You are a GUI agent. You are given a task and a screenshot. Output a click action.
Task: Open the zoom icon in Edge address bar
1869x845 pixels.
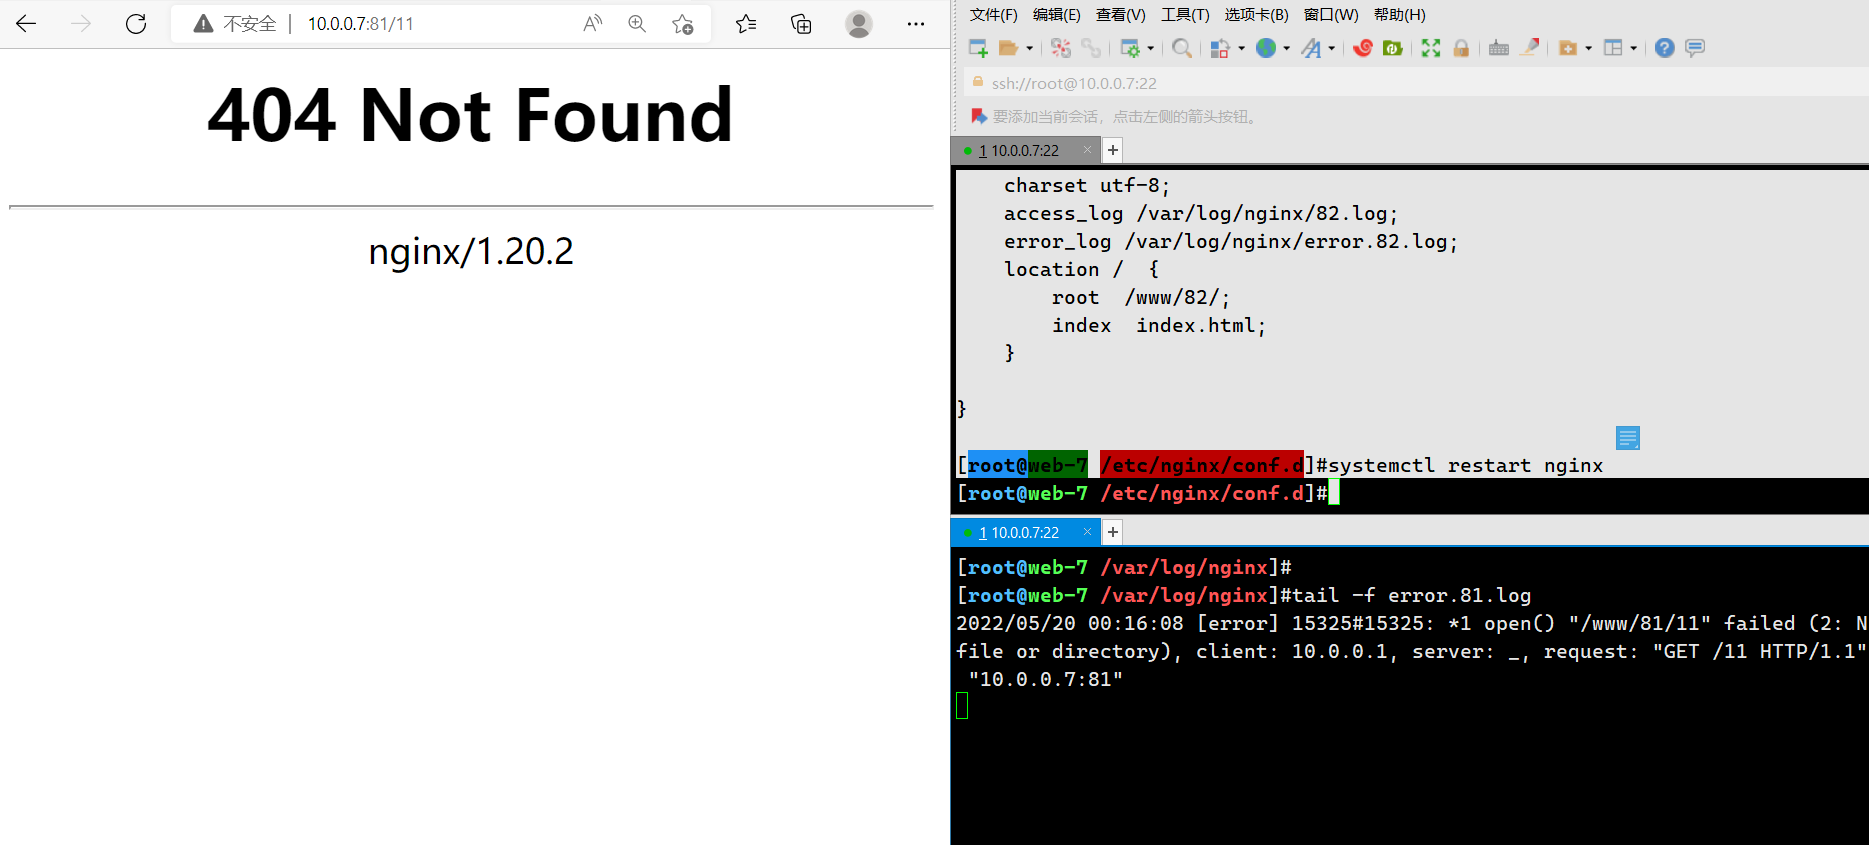click(637, 24)
